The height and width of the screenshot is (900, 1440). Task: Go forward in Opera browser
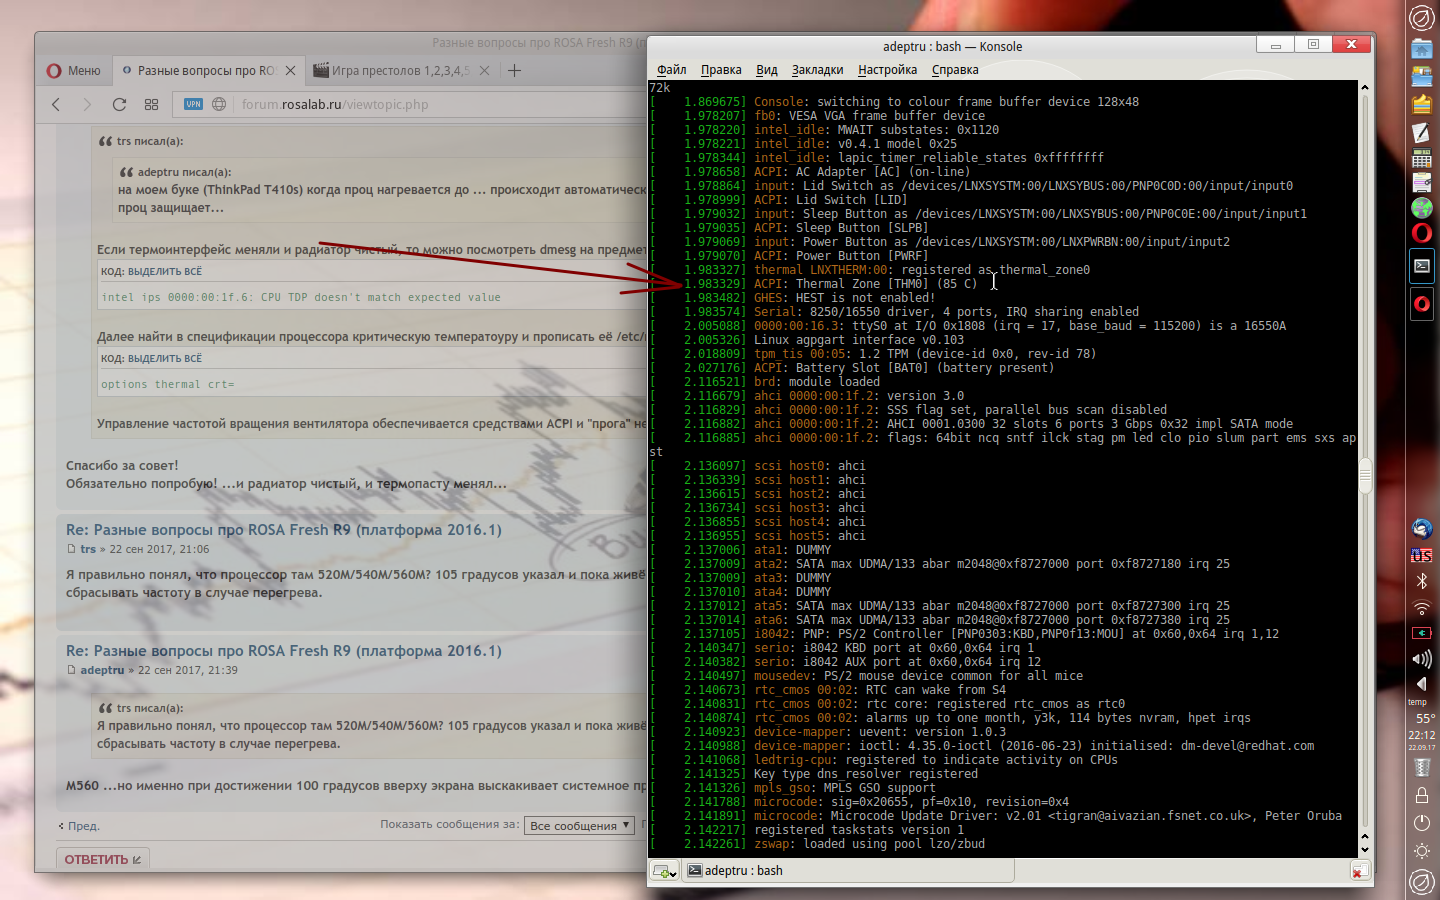coord(87,104)
